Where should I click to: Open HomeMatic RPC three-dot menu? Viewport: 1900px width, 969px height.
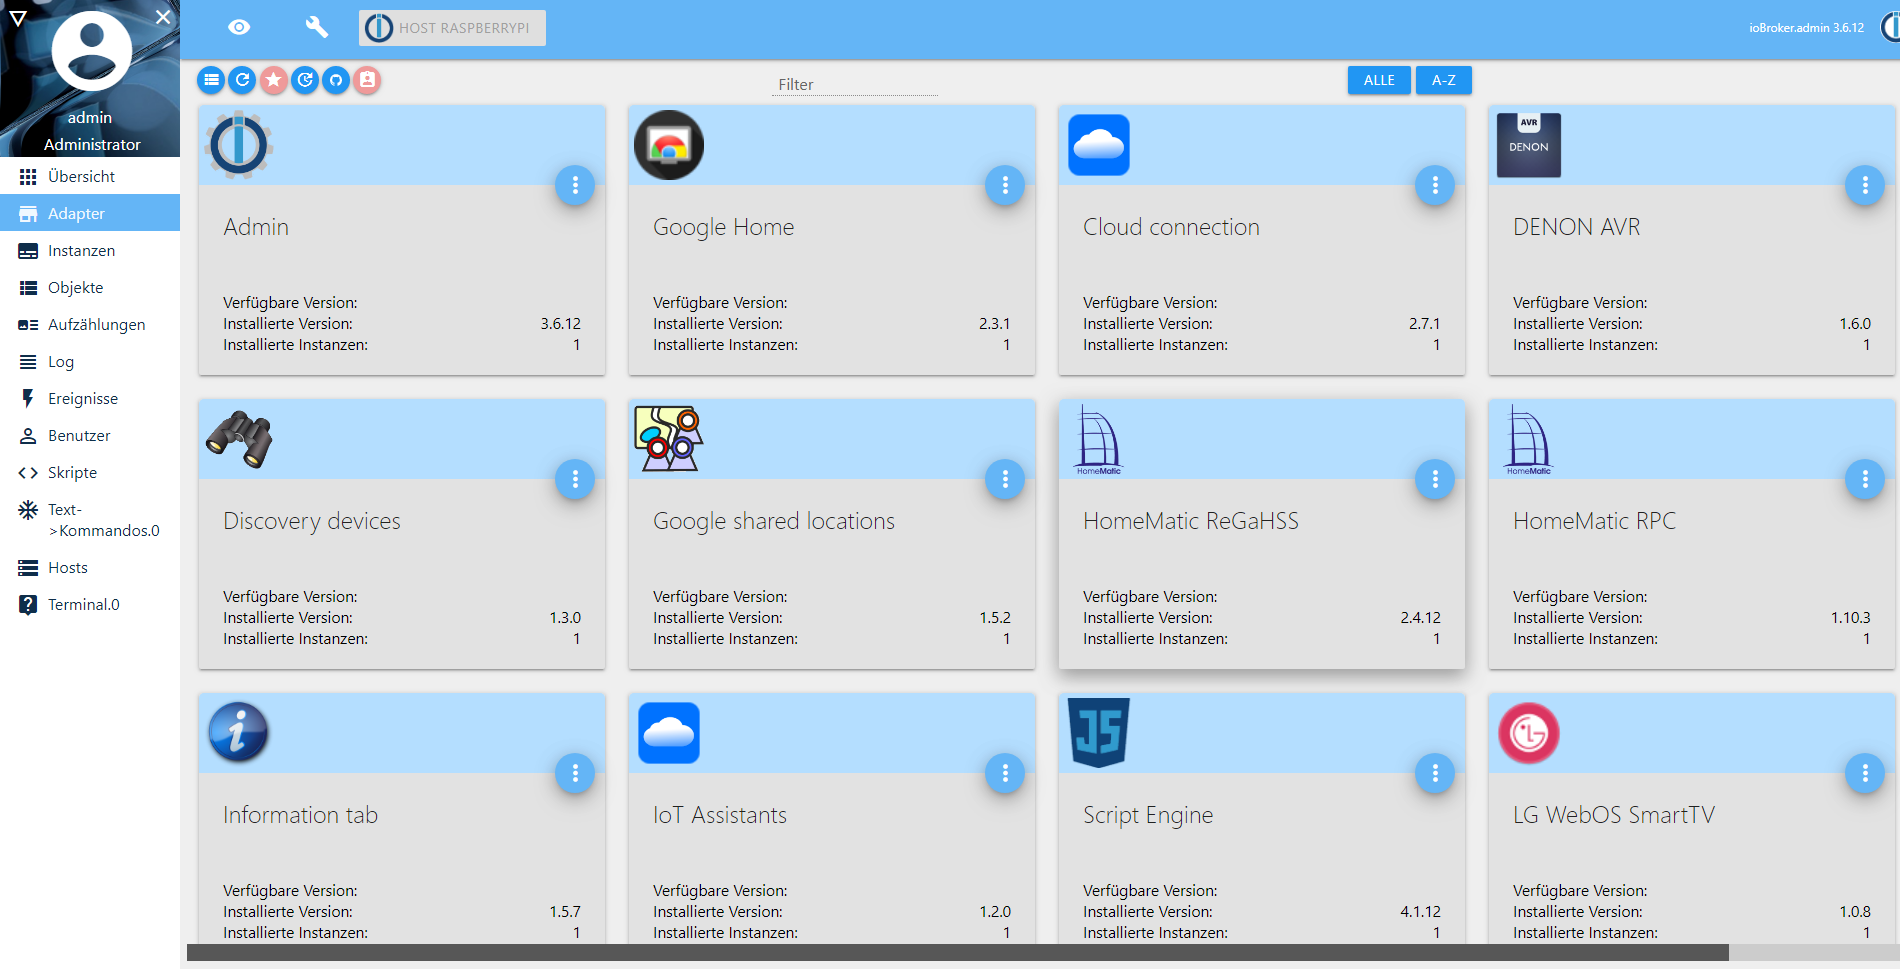1865,479
